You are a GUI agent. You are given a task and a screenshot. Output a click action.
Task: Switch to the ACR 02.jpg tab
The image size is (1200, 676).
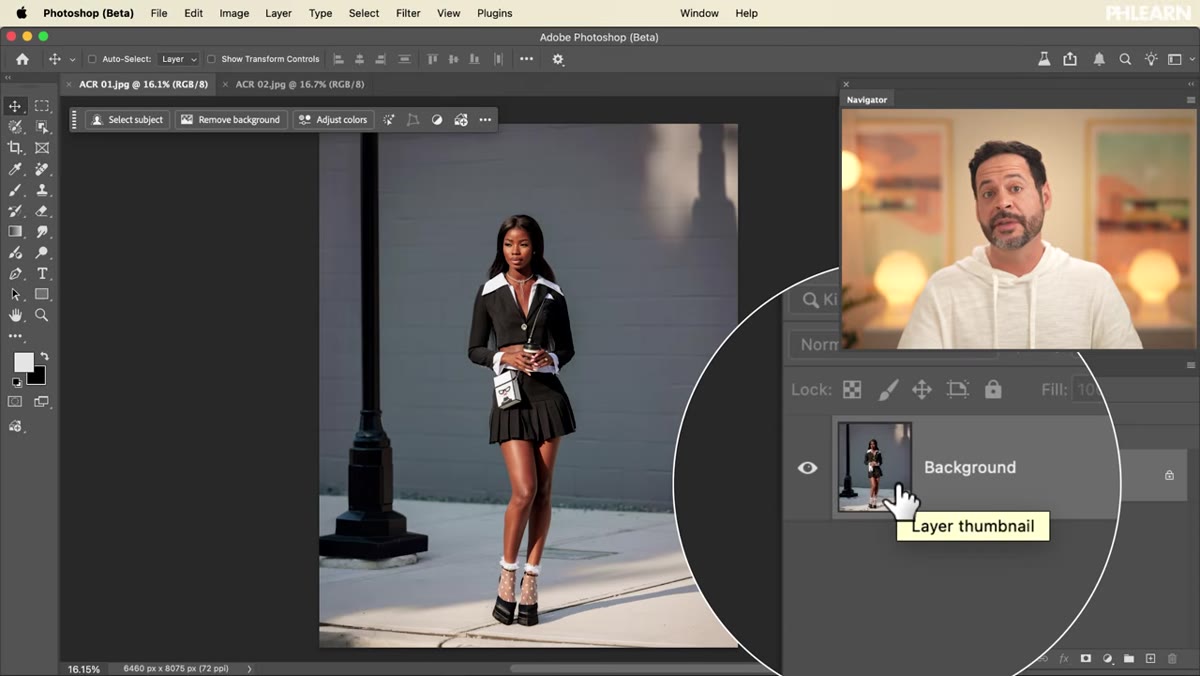(299, 85)
